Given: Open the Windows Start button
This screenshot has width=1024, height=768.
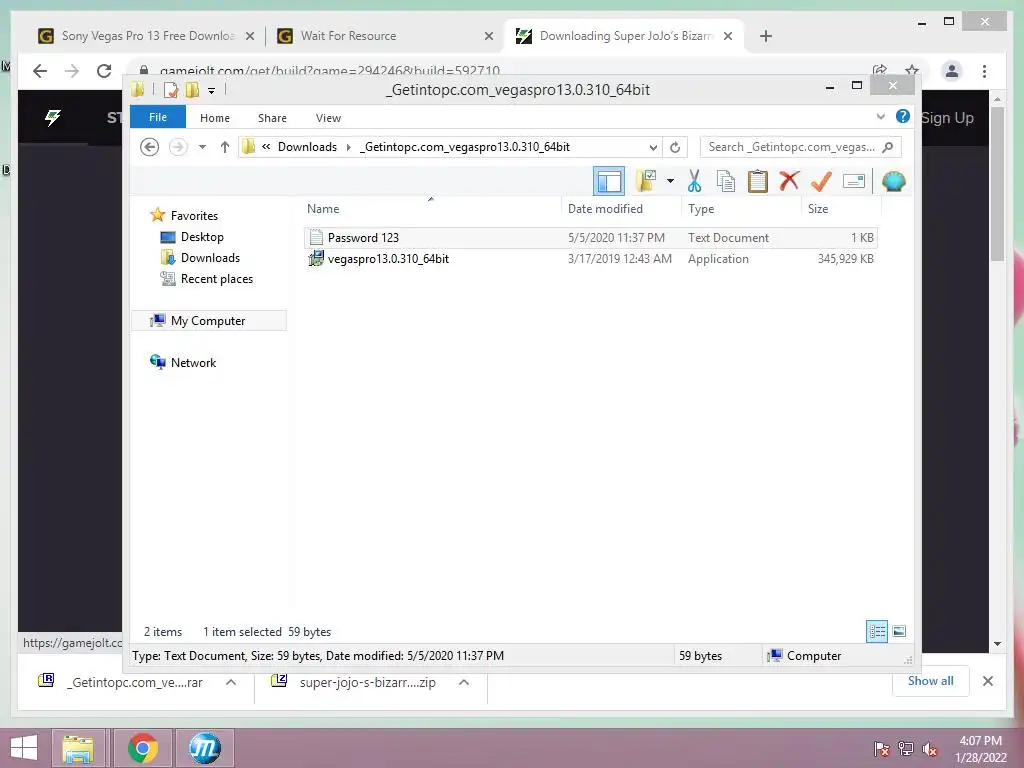Looking at the screenshot, I should click(24, 748).
